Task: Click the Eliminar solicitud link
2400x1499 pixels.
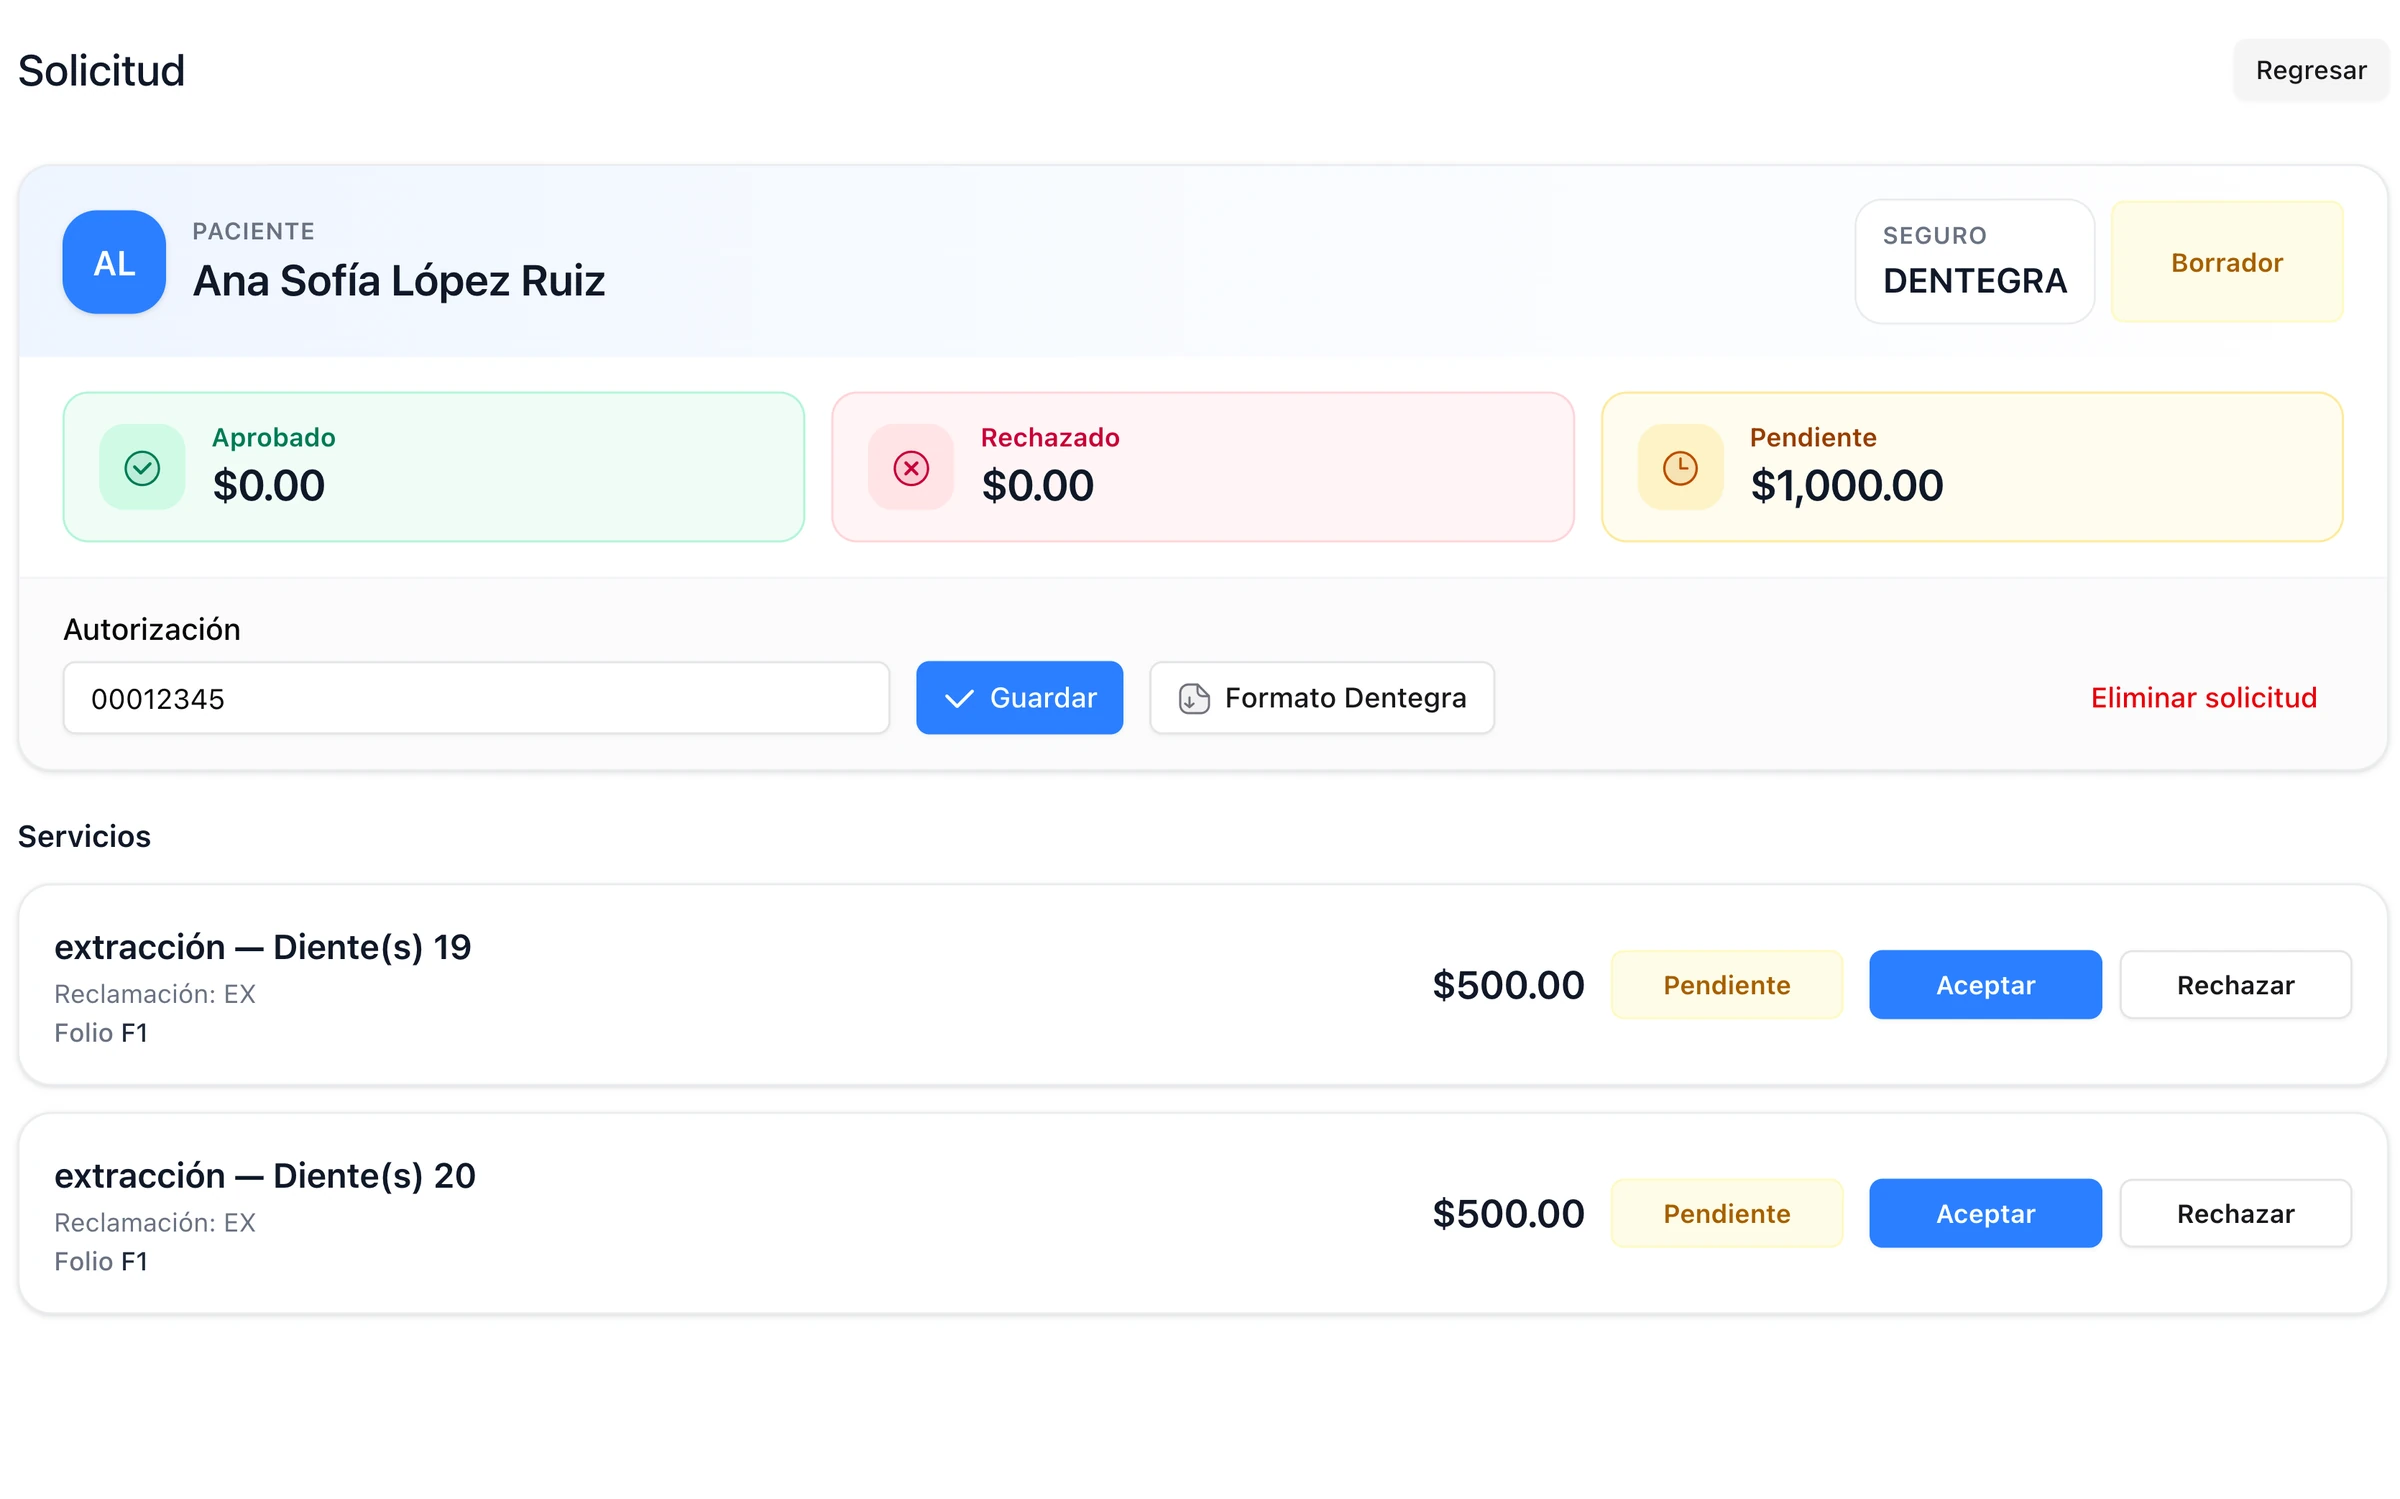Action: 2203,698
